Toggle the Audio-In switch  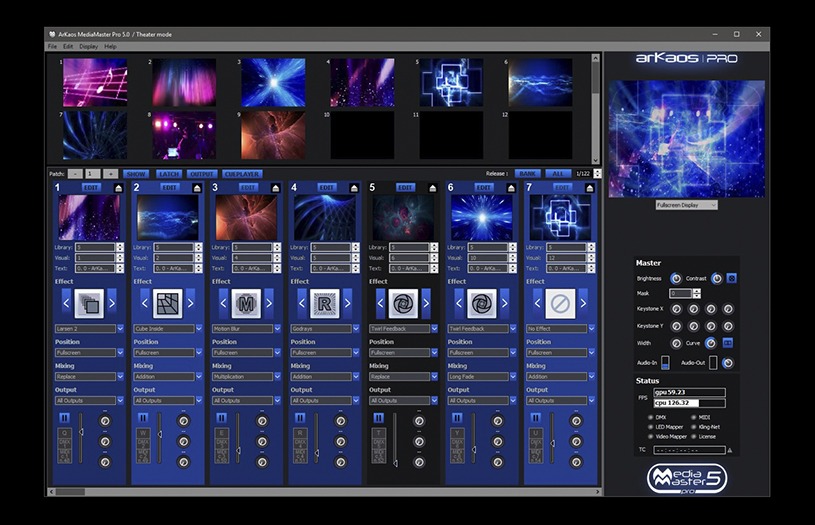coord(665,363)
